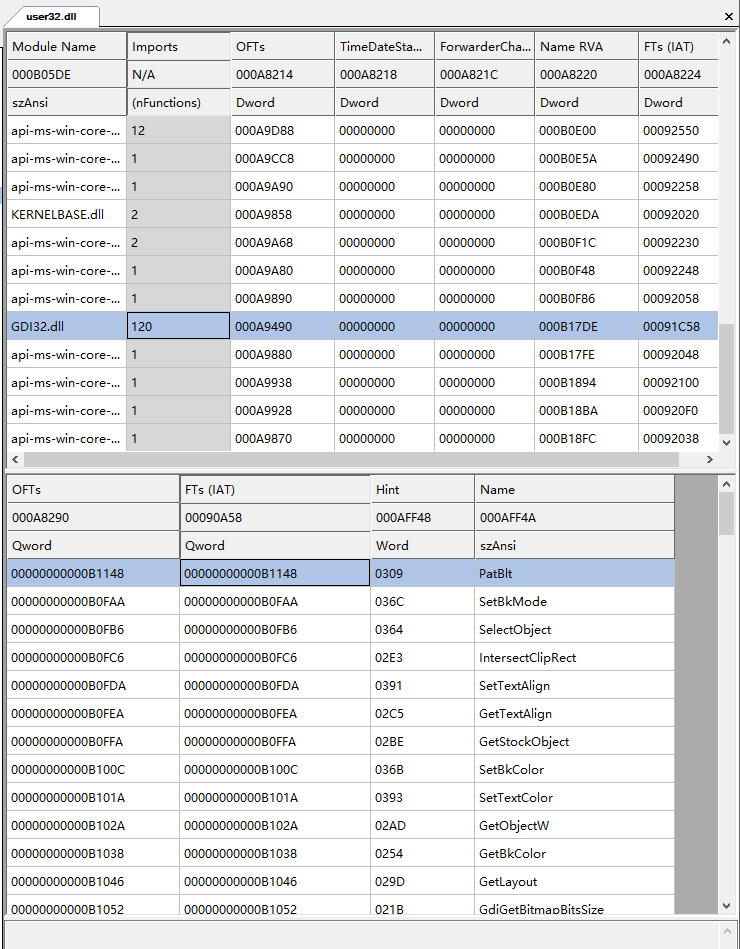Click the left arrow of horizontal scrollbar

click(x=16, y=459)
